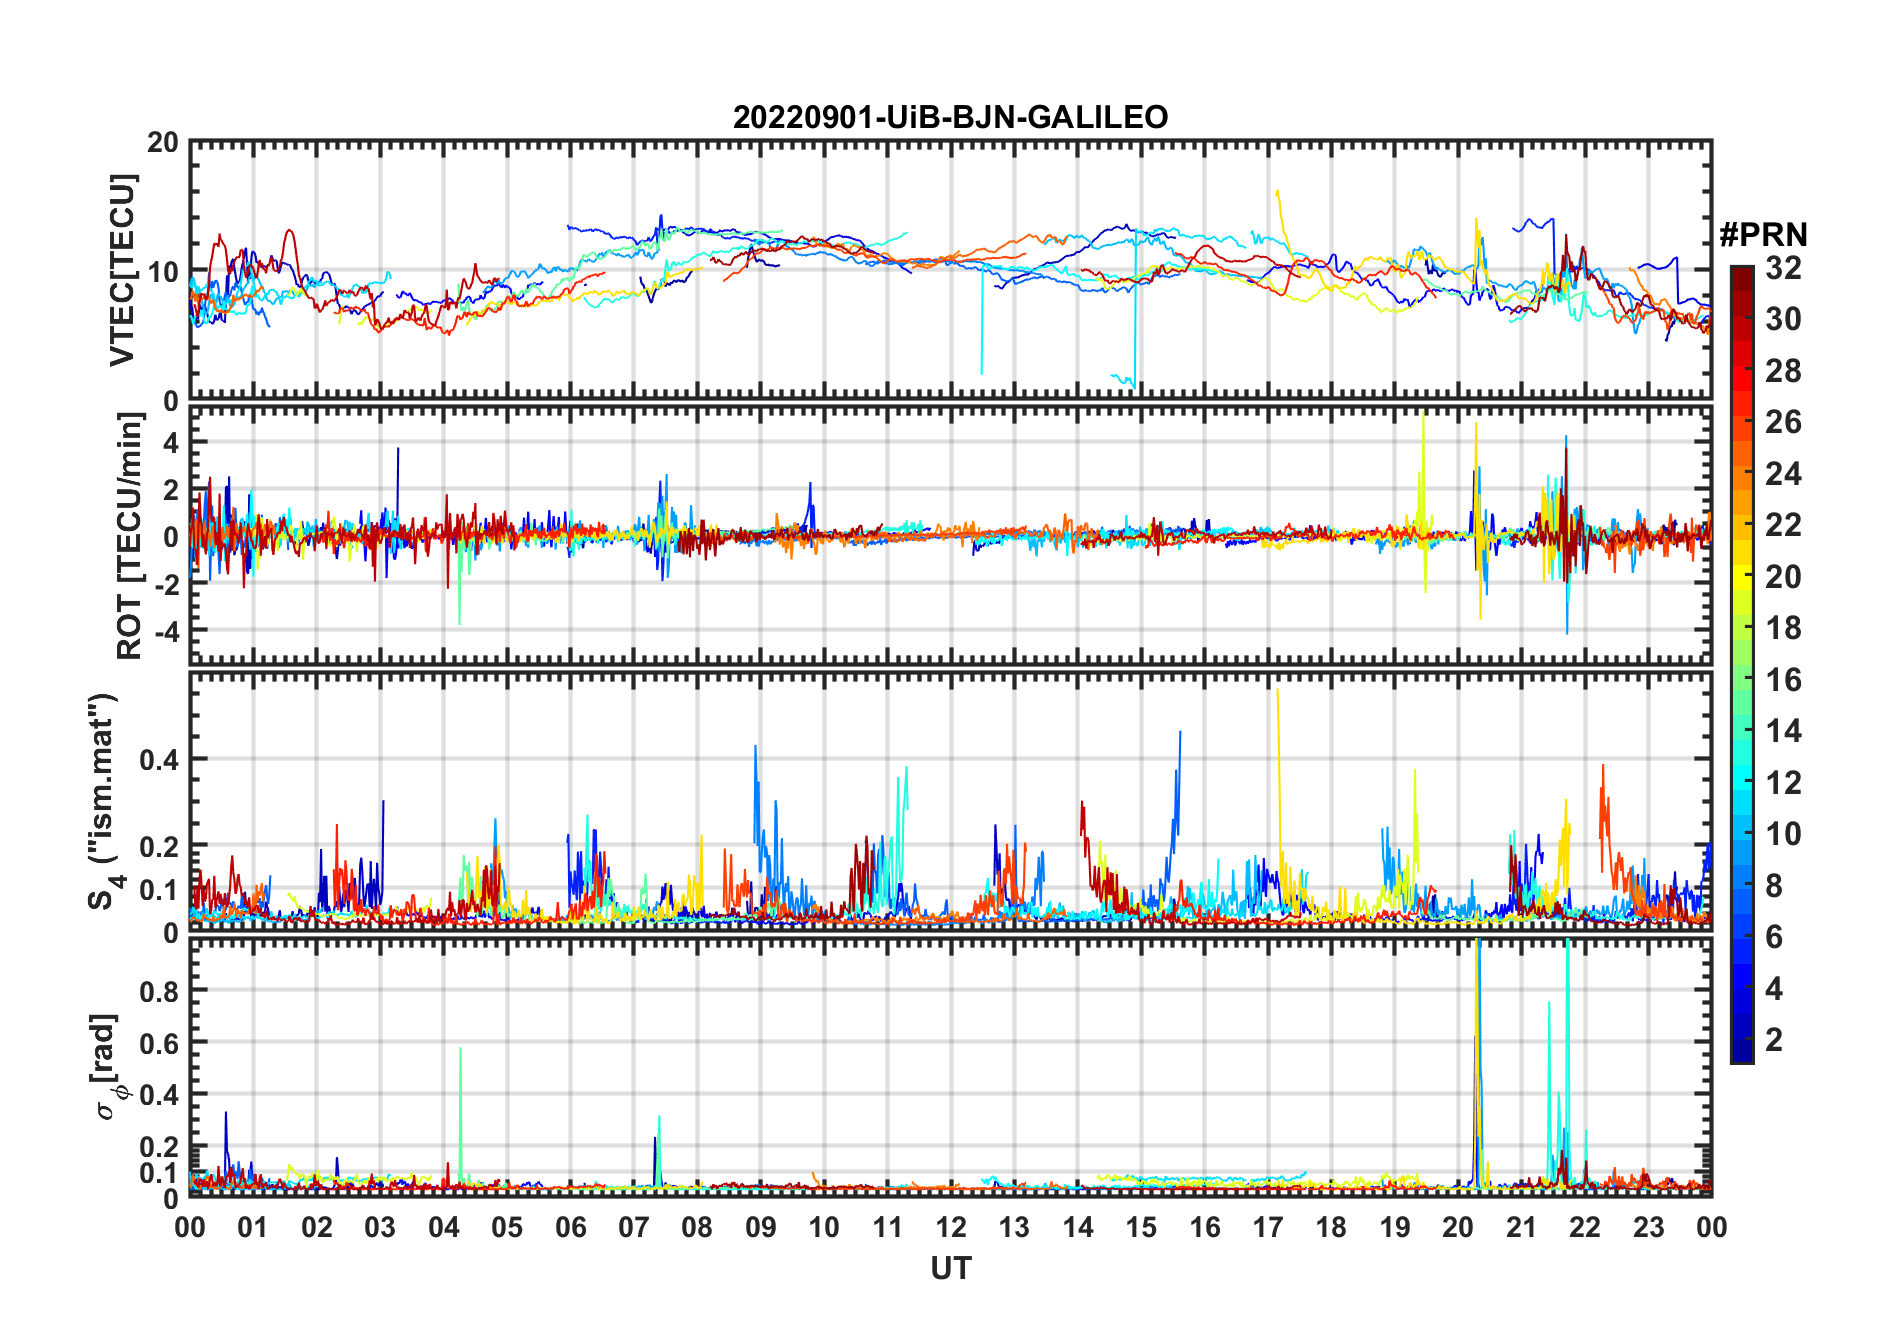Click the plot title 20220901-UiB-BJN-GALILEO

click(950, 118)
